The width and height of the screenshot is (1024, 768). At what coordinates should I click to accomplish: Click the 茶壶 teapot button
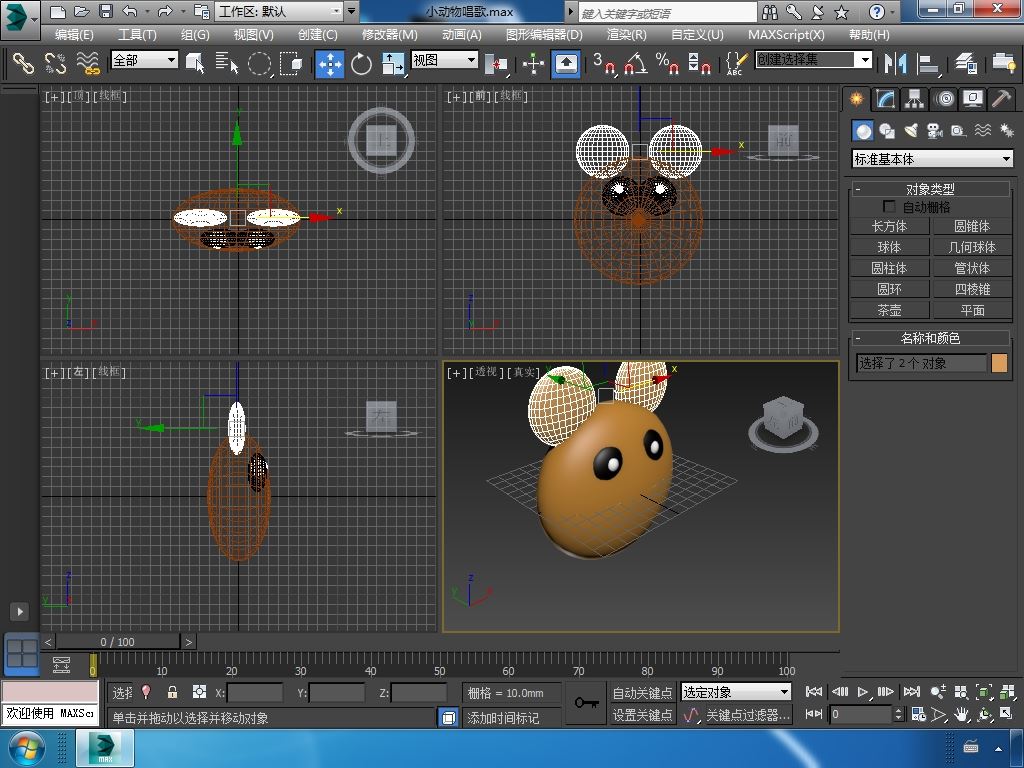[889, 310]
